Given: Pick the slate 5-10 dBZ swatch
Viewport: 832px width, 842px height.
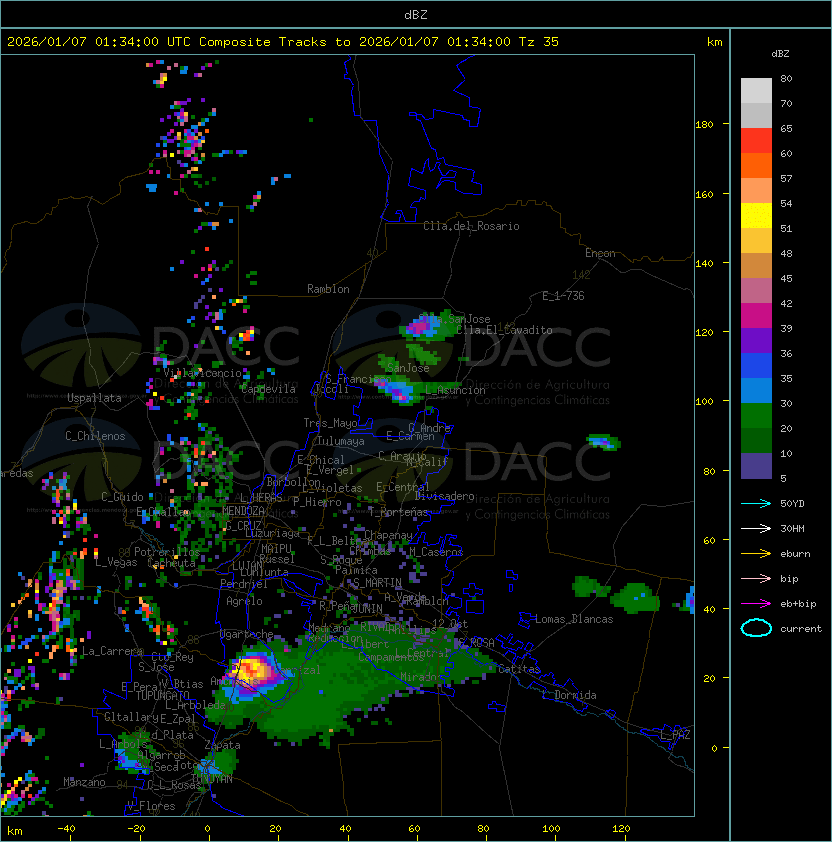Looking at the screenshot, I should pos(756,466).
